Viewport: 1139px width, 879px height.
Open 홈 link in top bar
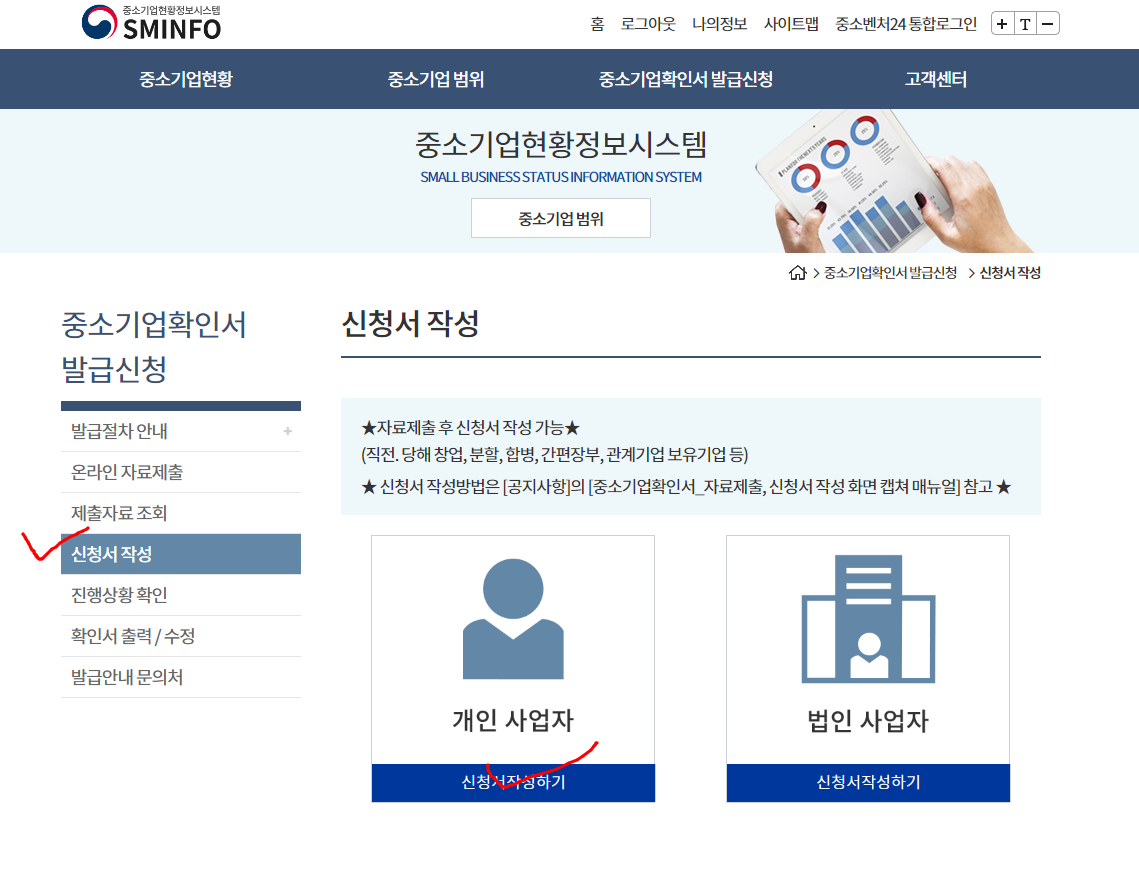click(597, 24)
